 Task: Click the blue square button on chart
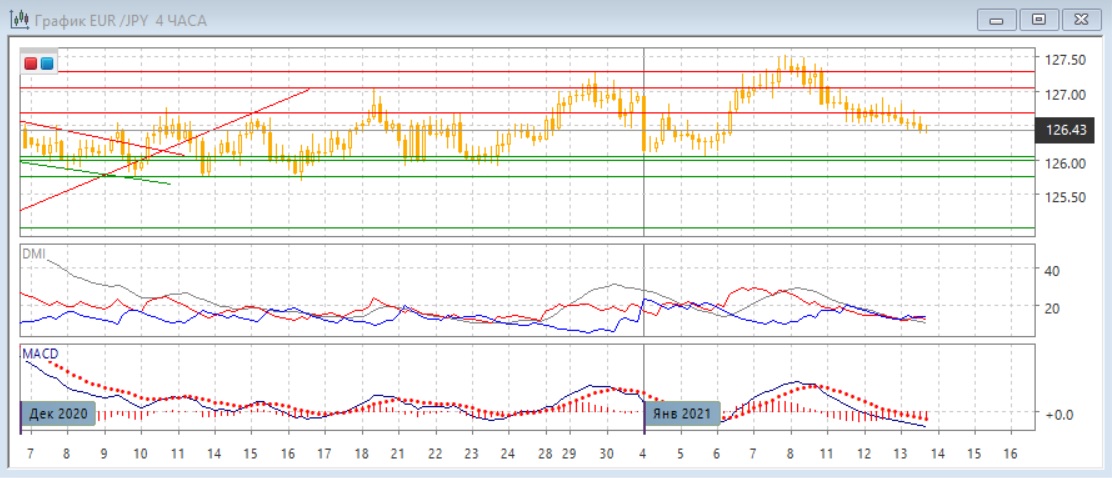coord(46,63)
